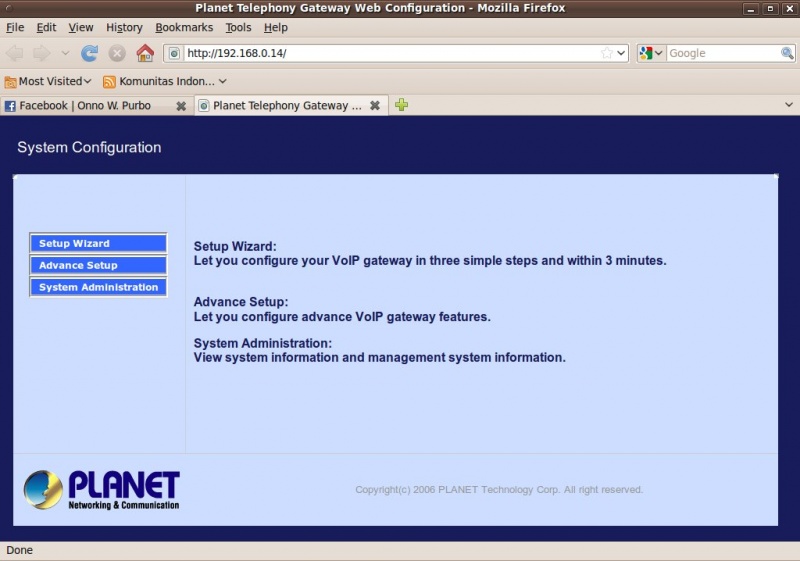Click the Advance Setup button

(98, 265)
